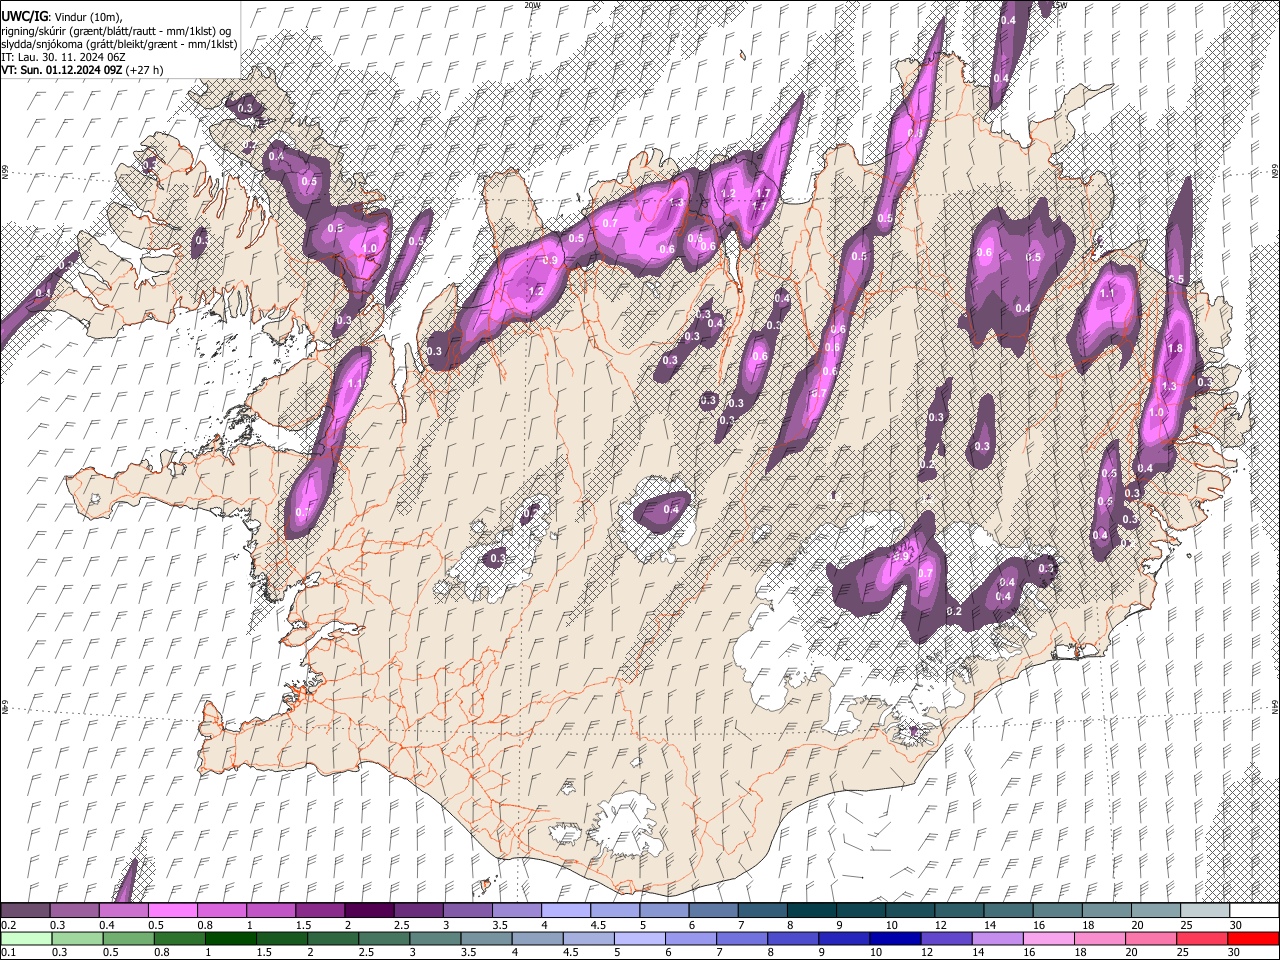
Task: Click the darkest green rain swatch at 1
Action: 231,938
